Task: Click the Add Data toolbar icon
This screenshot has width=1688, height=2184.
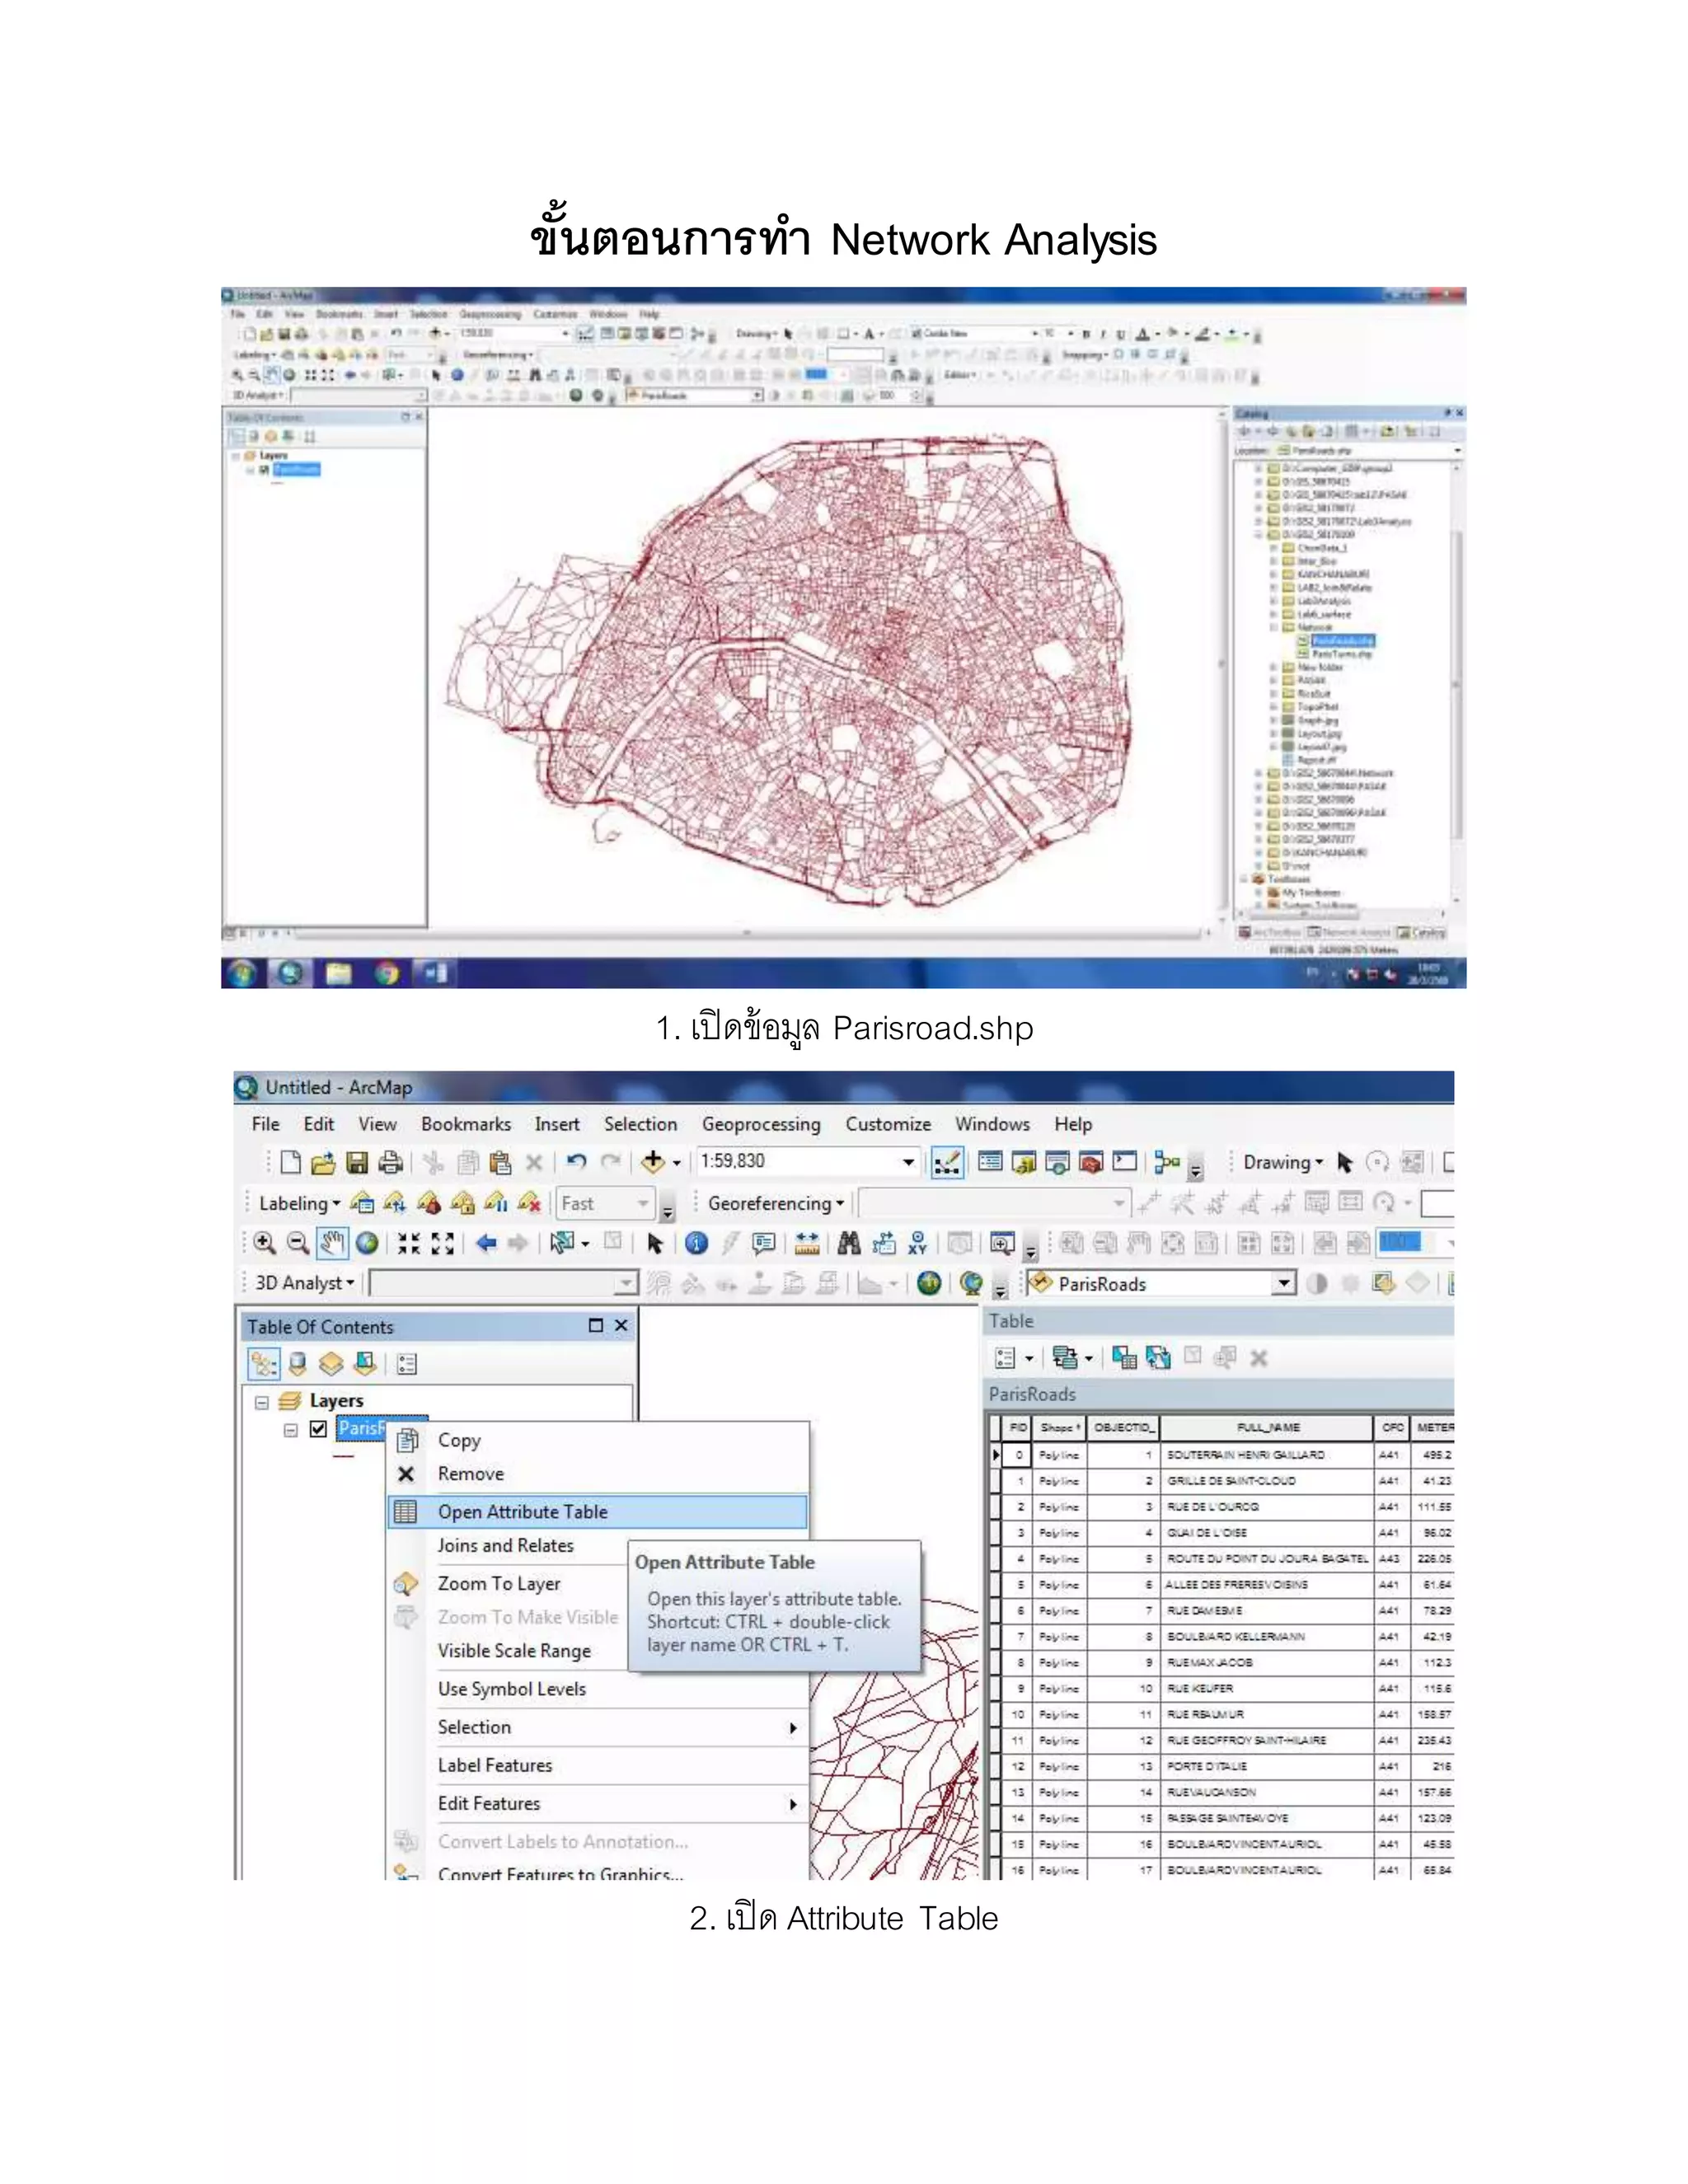Action: [653, 1162]
